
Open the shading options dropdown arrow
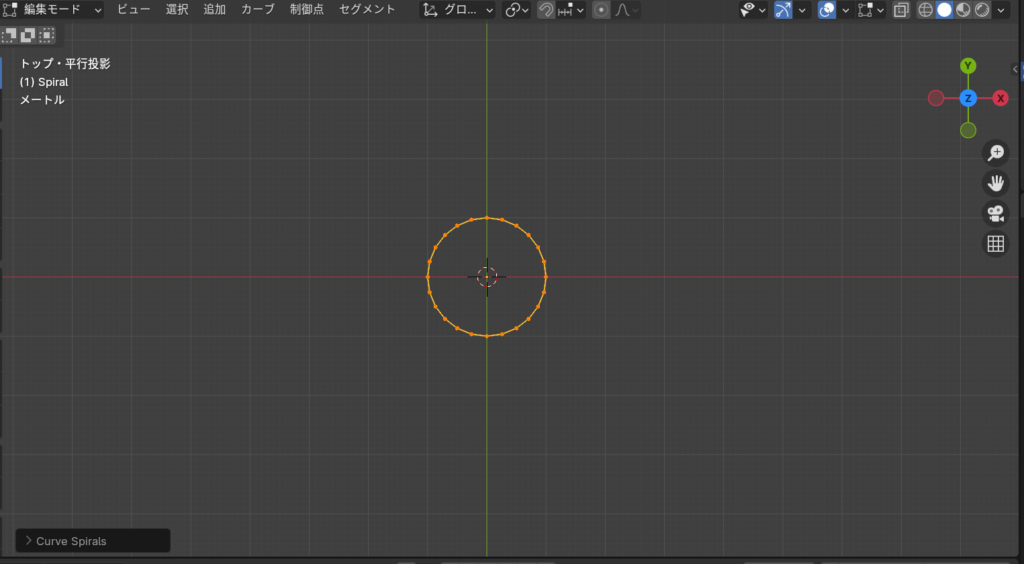pos(1001,10)
